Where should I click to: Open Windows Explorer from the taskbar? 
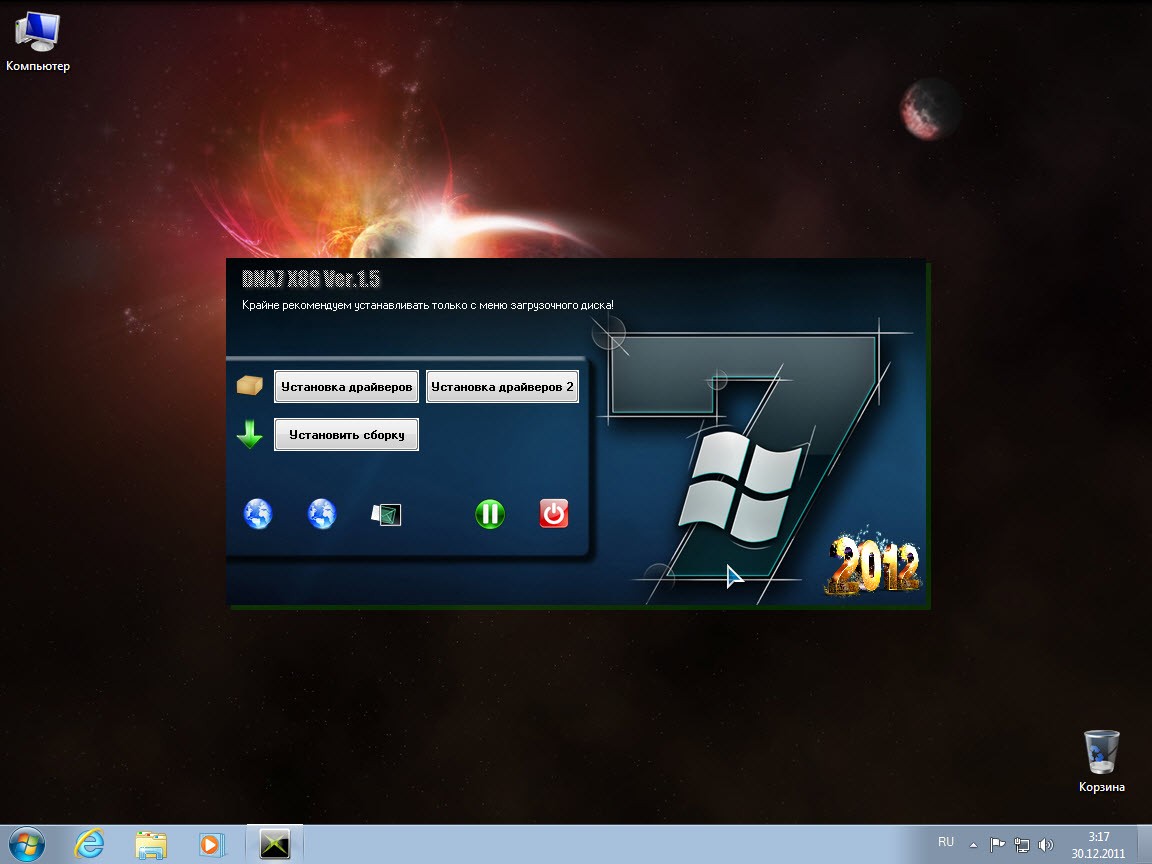151,845
